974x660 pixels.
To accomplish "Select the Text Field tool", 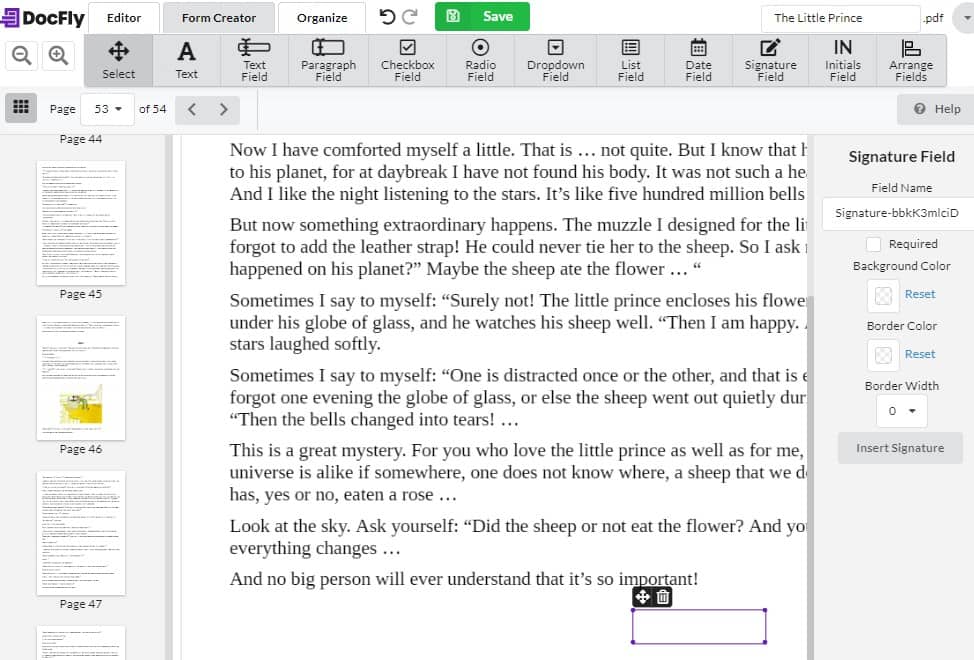I will (255, 60).
